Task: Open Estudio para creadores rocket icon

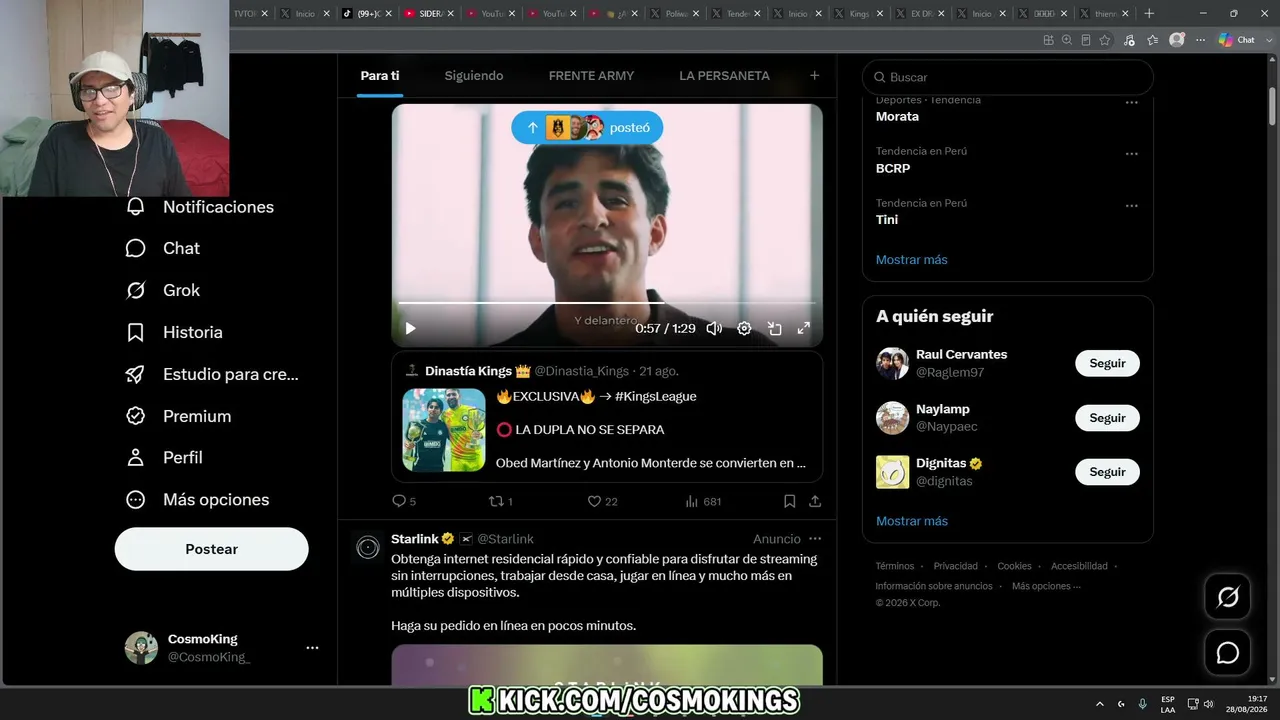Action: pyautogui.click(x=135, y=374)
